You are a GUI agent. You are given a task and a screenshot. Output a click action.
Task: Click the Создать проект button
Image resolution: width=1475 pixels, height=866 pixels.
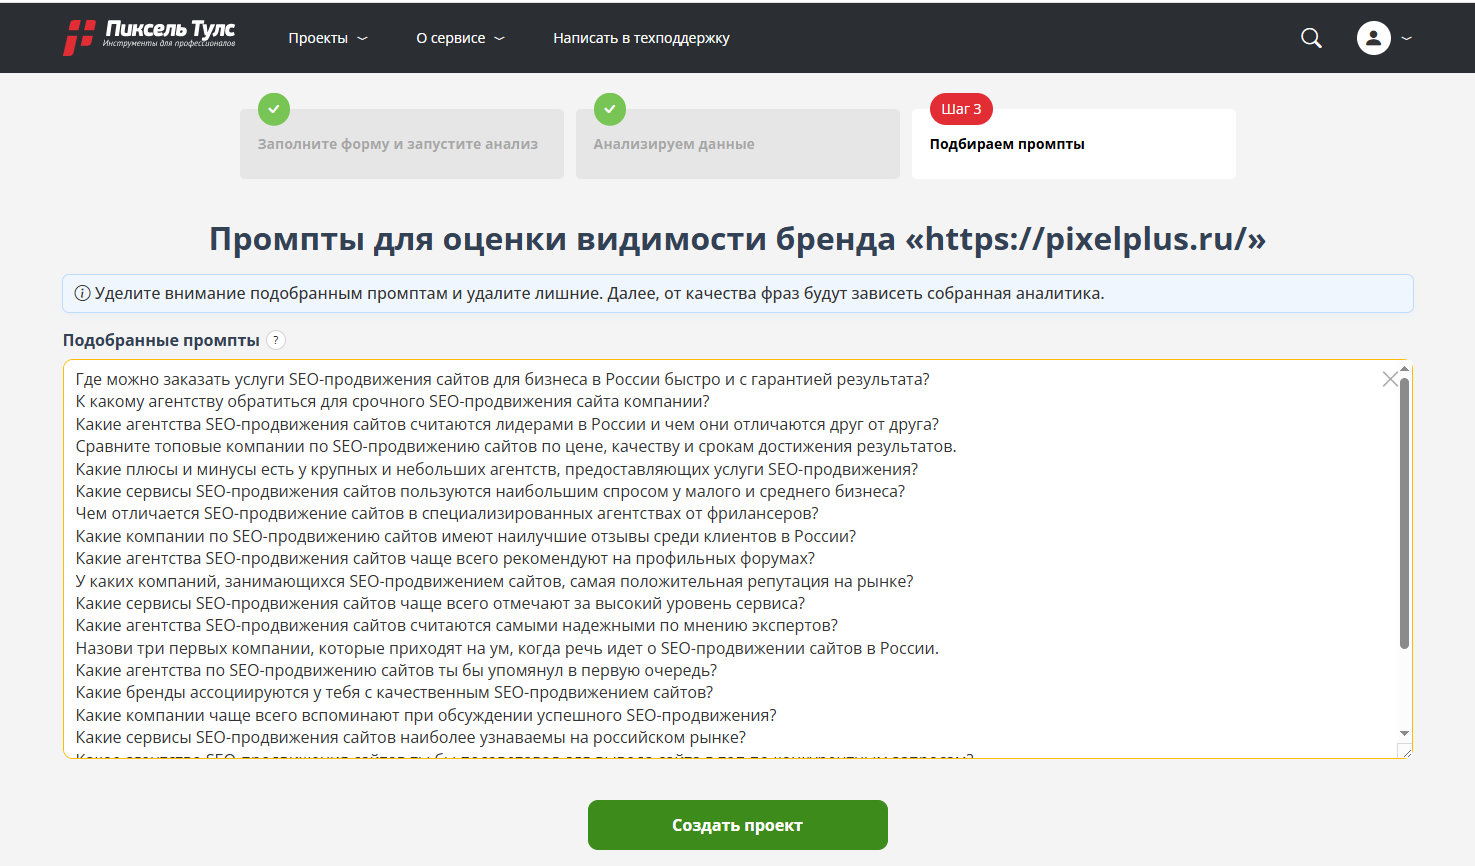pyautogui.click(x=738, y=825)
